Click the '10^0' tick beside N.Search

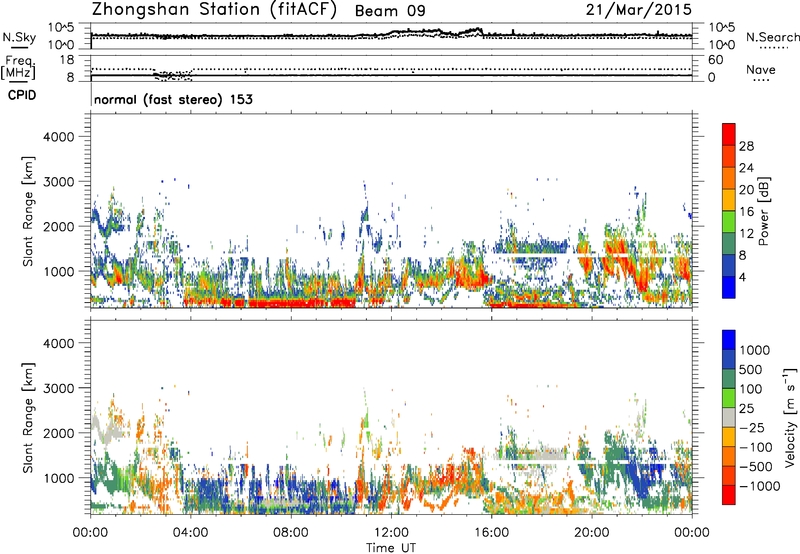click(x=722, y=45)
